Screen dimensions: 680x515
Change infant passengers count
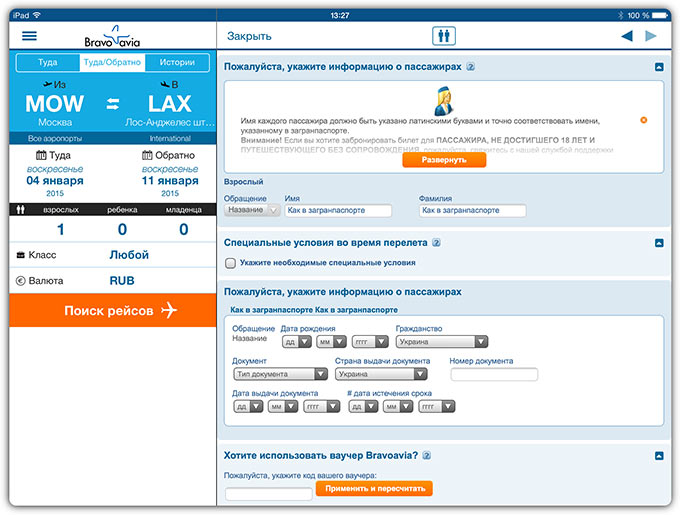184,229
